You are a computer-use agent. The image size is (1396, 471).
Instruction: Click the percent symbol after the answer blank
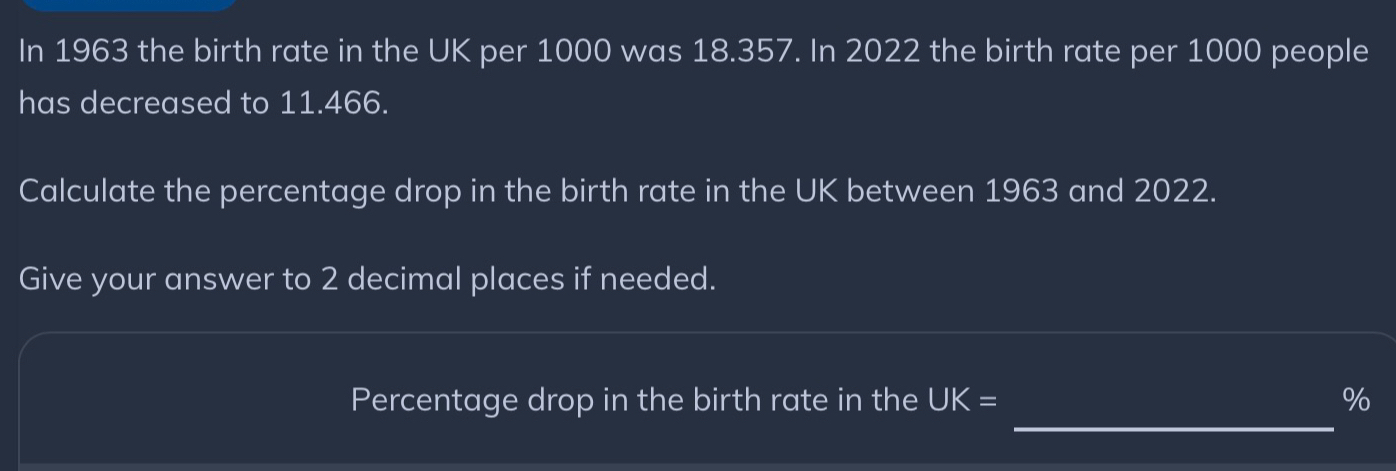pyautogui.click(x=1355, y=401)
